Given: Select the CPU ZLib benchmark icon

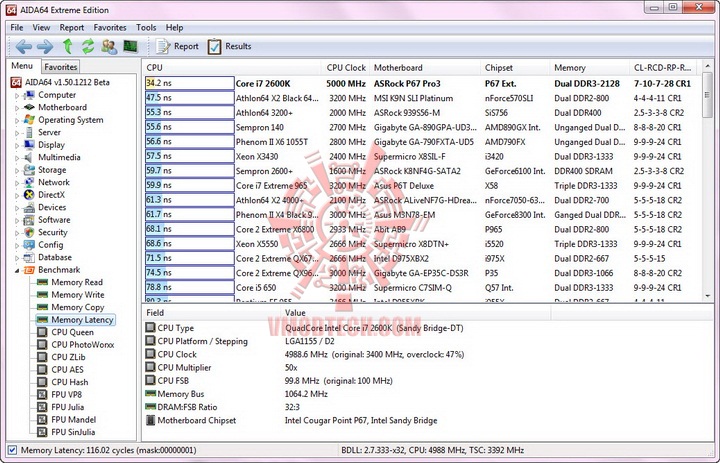Looking at the screenshot, I should (42, 357).
